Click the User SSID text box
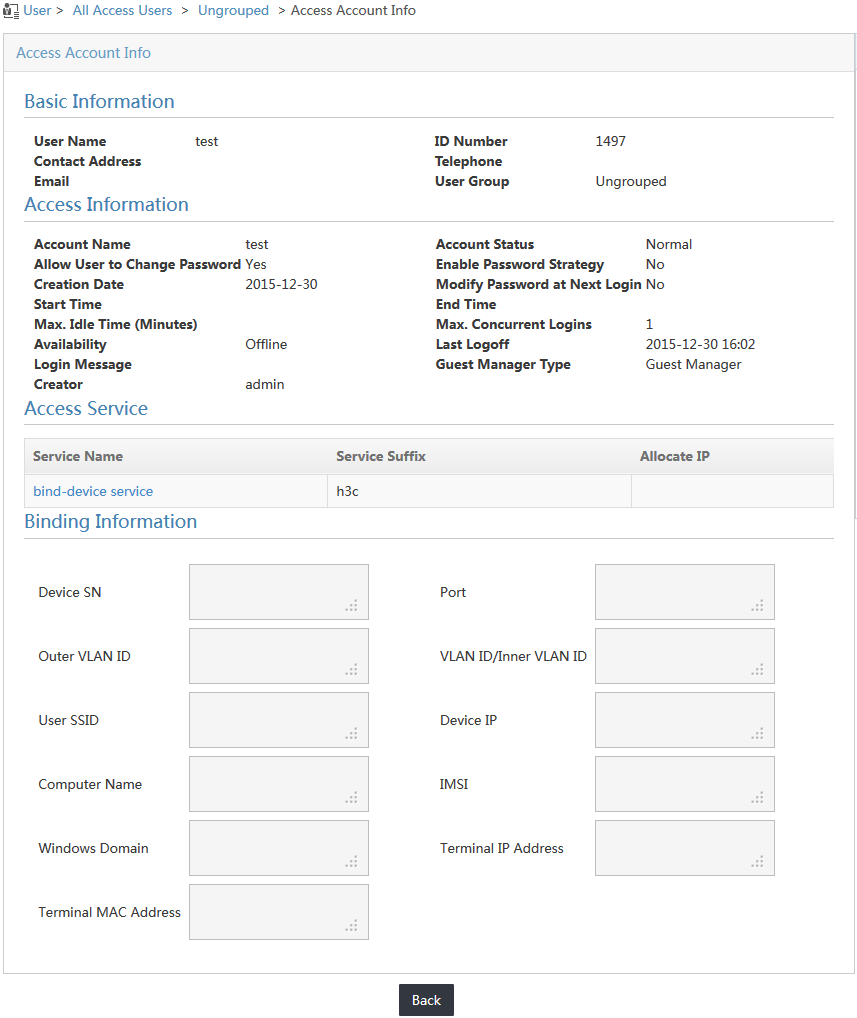857x1018 pixels. (279, 720)
